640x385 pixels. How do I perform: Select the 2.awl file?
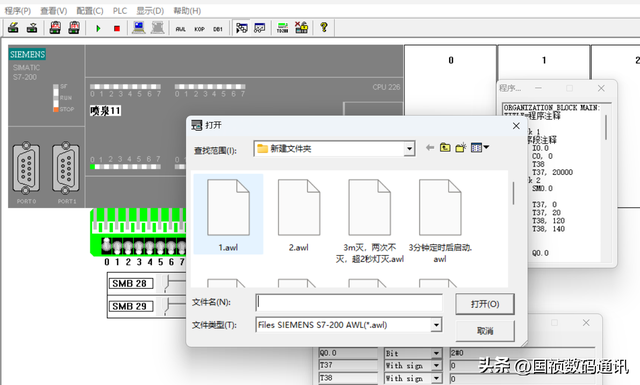pos(299,214)
